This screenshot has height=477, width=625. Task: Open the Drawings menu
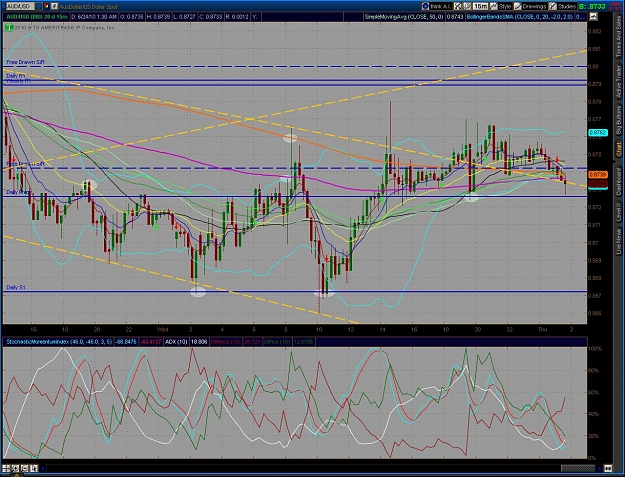[530, 6]
